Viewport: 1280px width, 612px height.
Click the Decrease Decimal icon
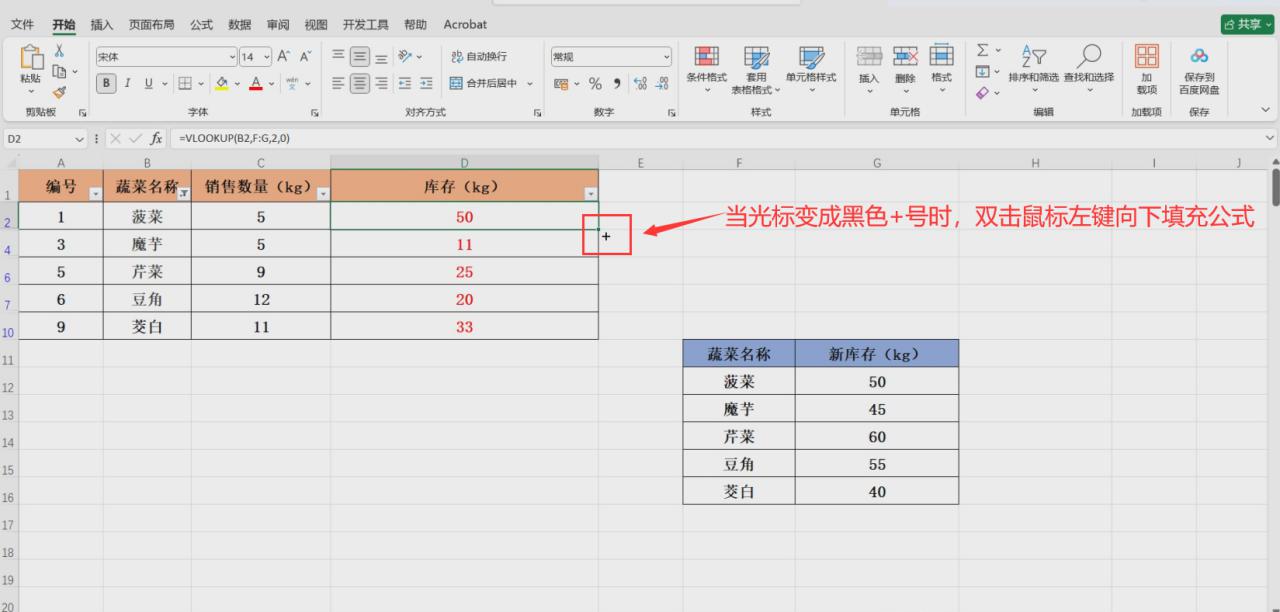[x=661, y=84]
